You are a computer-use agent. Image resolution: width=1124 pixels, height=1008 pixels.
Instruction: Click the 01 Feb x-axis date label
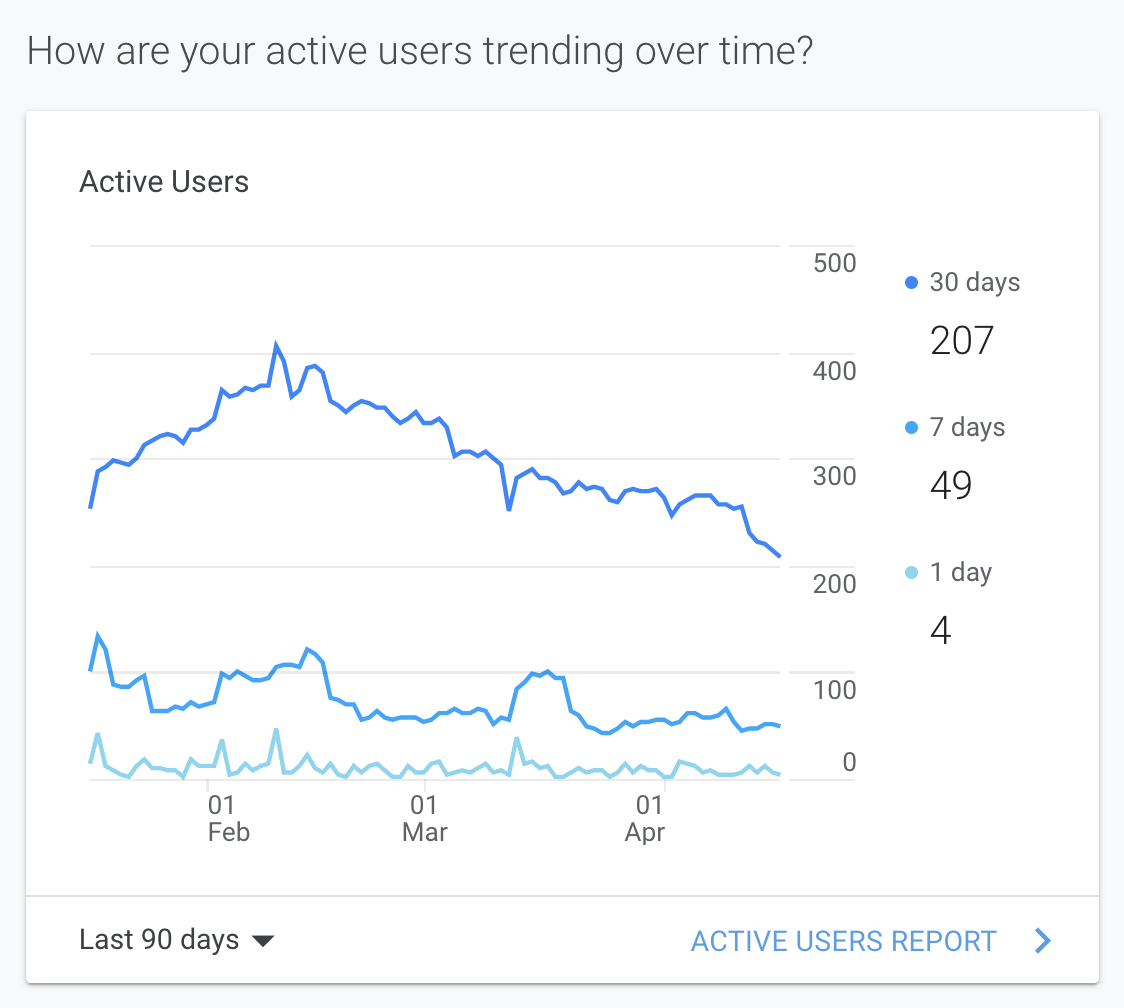pyautogui.click(x=227, y=818)
